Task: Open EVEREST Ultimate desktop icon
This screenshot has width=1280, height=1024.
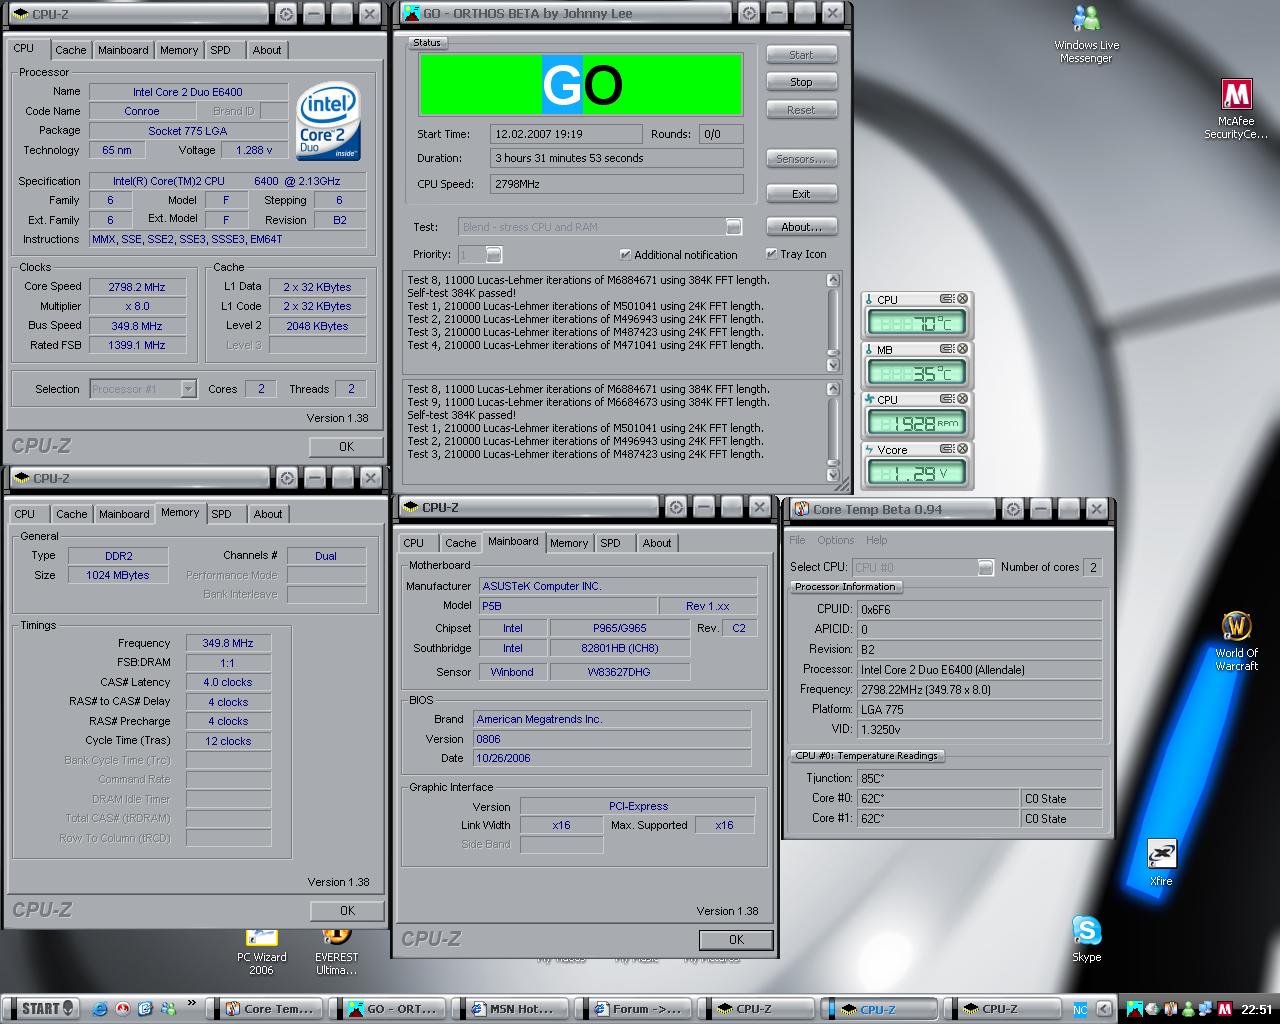Action: 336,952
